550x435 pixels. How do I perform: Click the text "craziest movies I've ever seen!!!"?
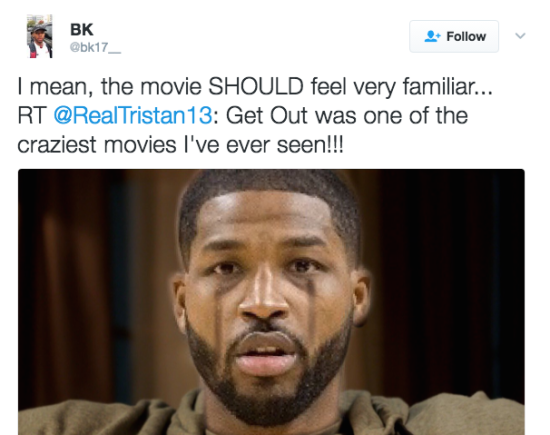pos(180,145)
